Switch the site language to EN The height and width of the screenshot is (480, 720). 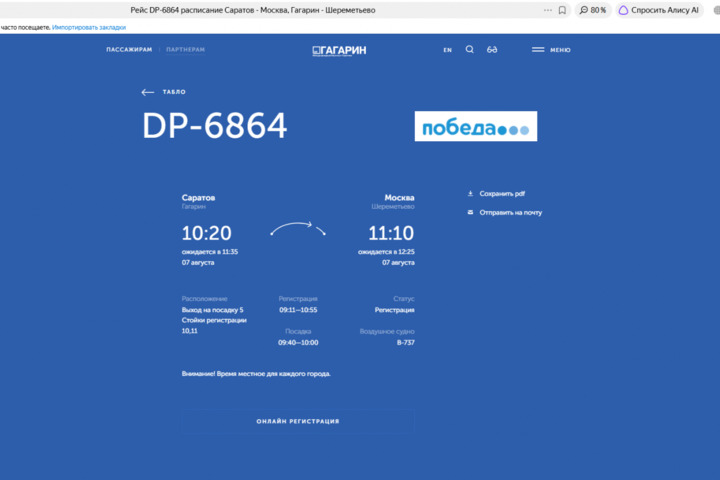click(x=448, y=50)
